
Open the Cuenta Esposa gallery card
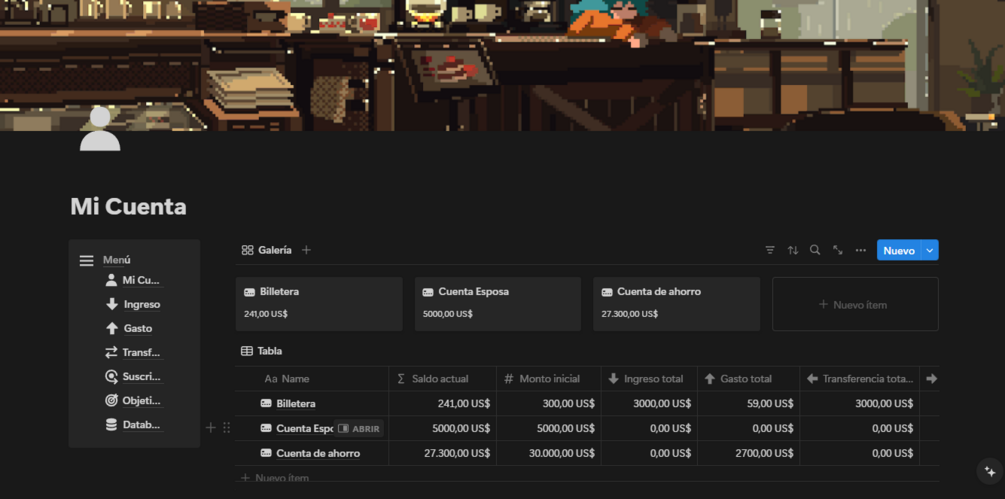[x=498, y=304]
